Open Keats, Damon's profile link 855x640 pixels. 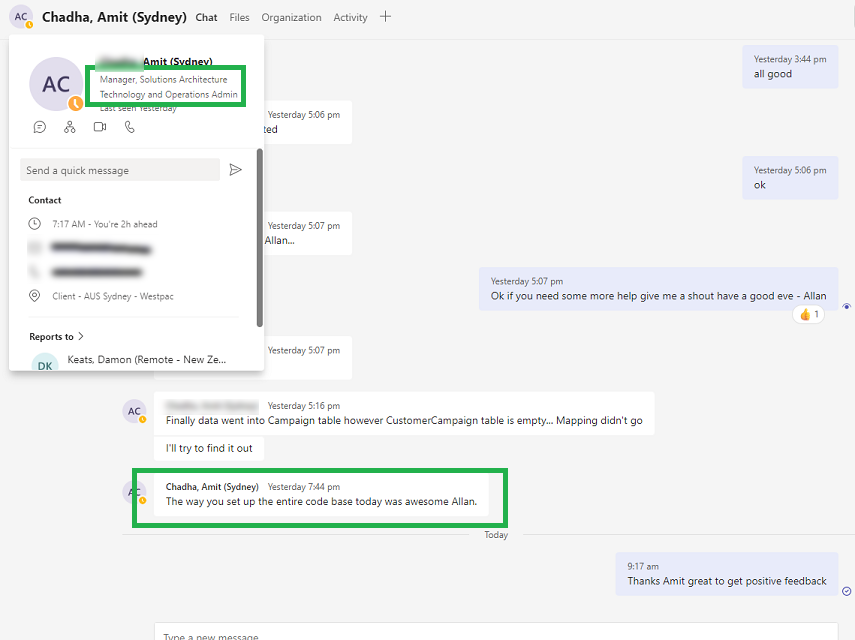(146, 359)
